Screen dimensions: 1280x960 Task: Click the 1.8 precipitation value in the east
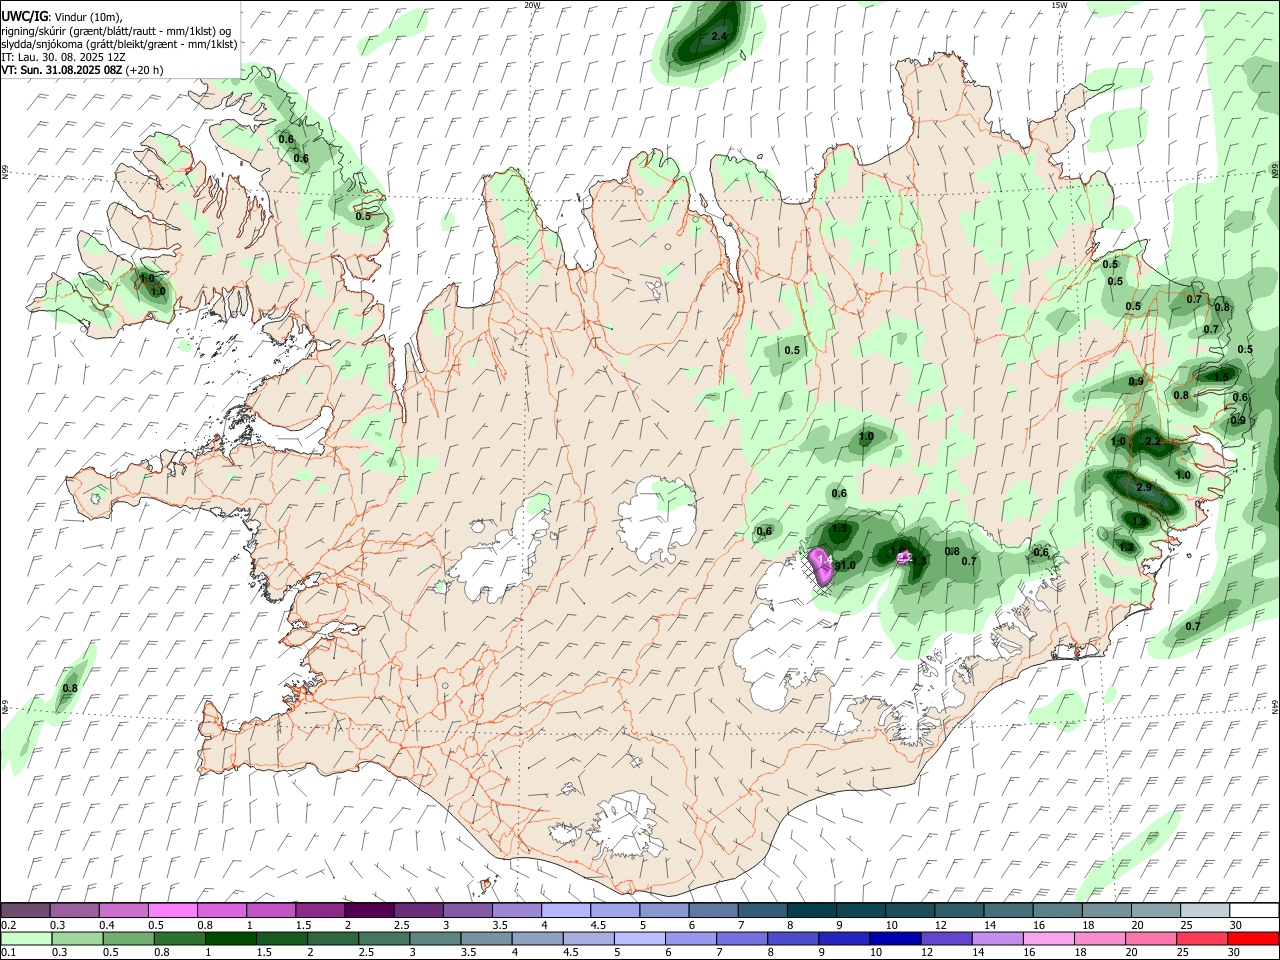click(x=1139, y=522)
